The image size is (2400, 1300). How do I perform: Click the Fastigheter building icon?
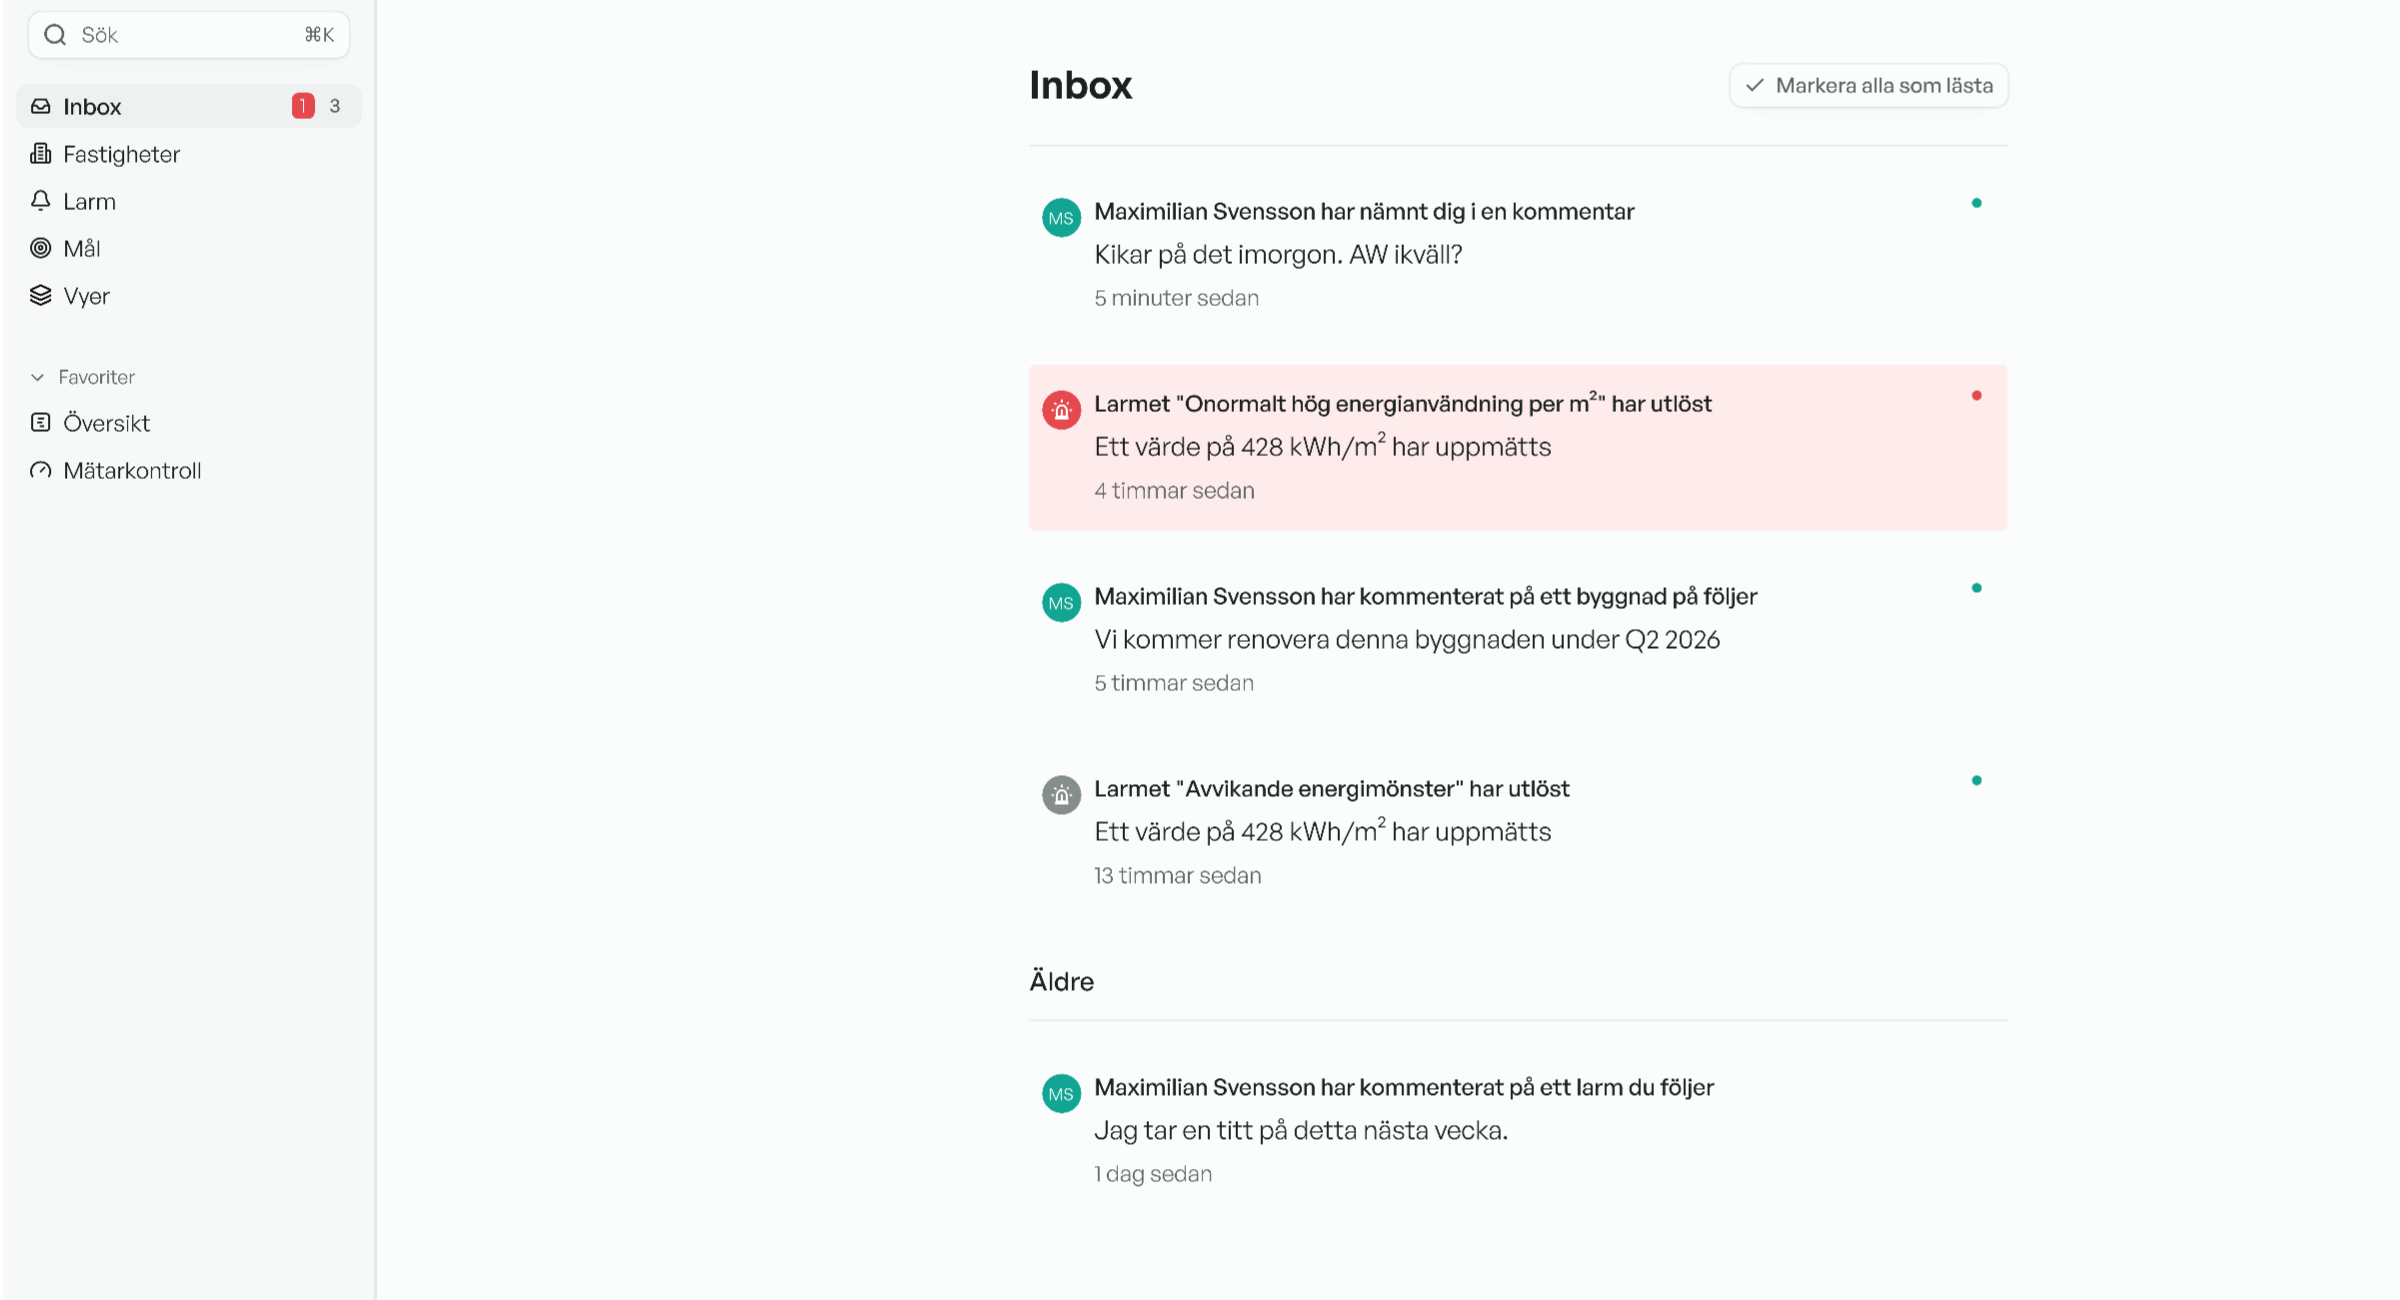[41, 154]
